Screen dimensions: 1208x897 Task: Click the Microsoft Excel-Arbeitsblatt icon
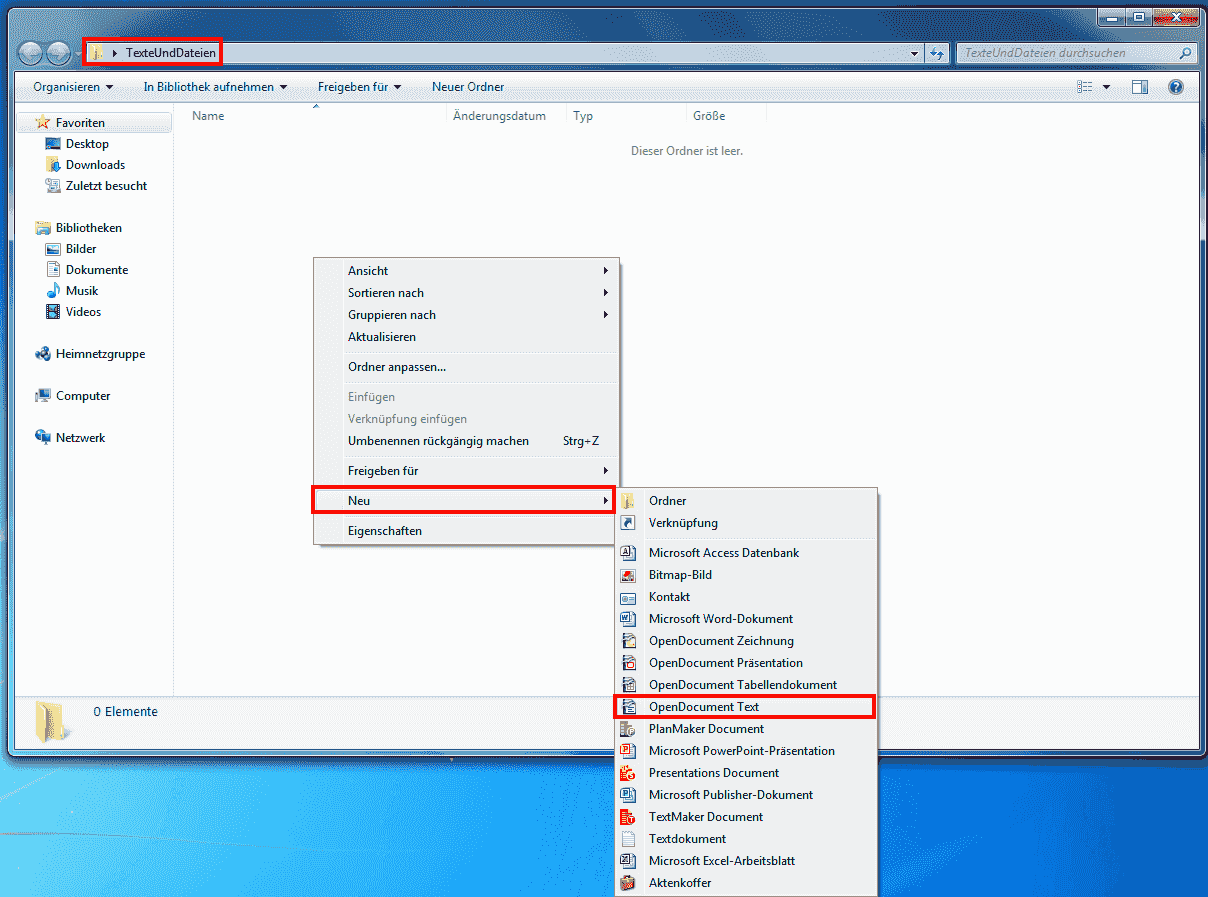[x=628, y=861]
